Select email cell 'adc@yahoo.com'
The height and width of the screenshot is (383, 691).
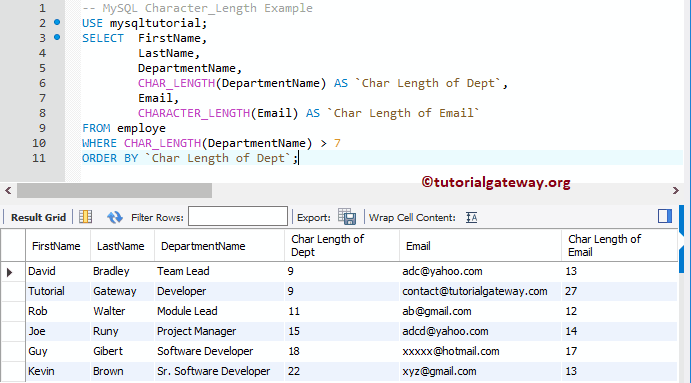[480, 271]
